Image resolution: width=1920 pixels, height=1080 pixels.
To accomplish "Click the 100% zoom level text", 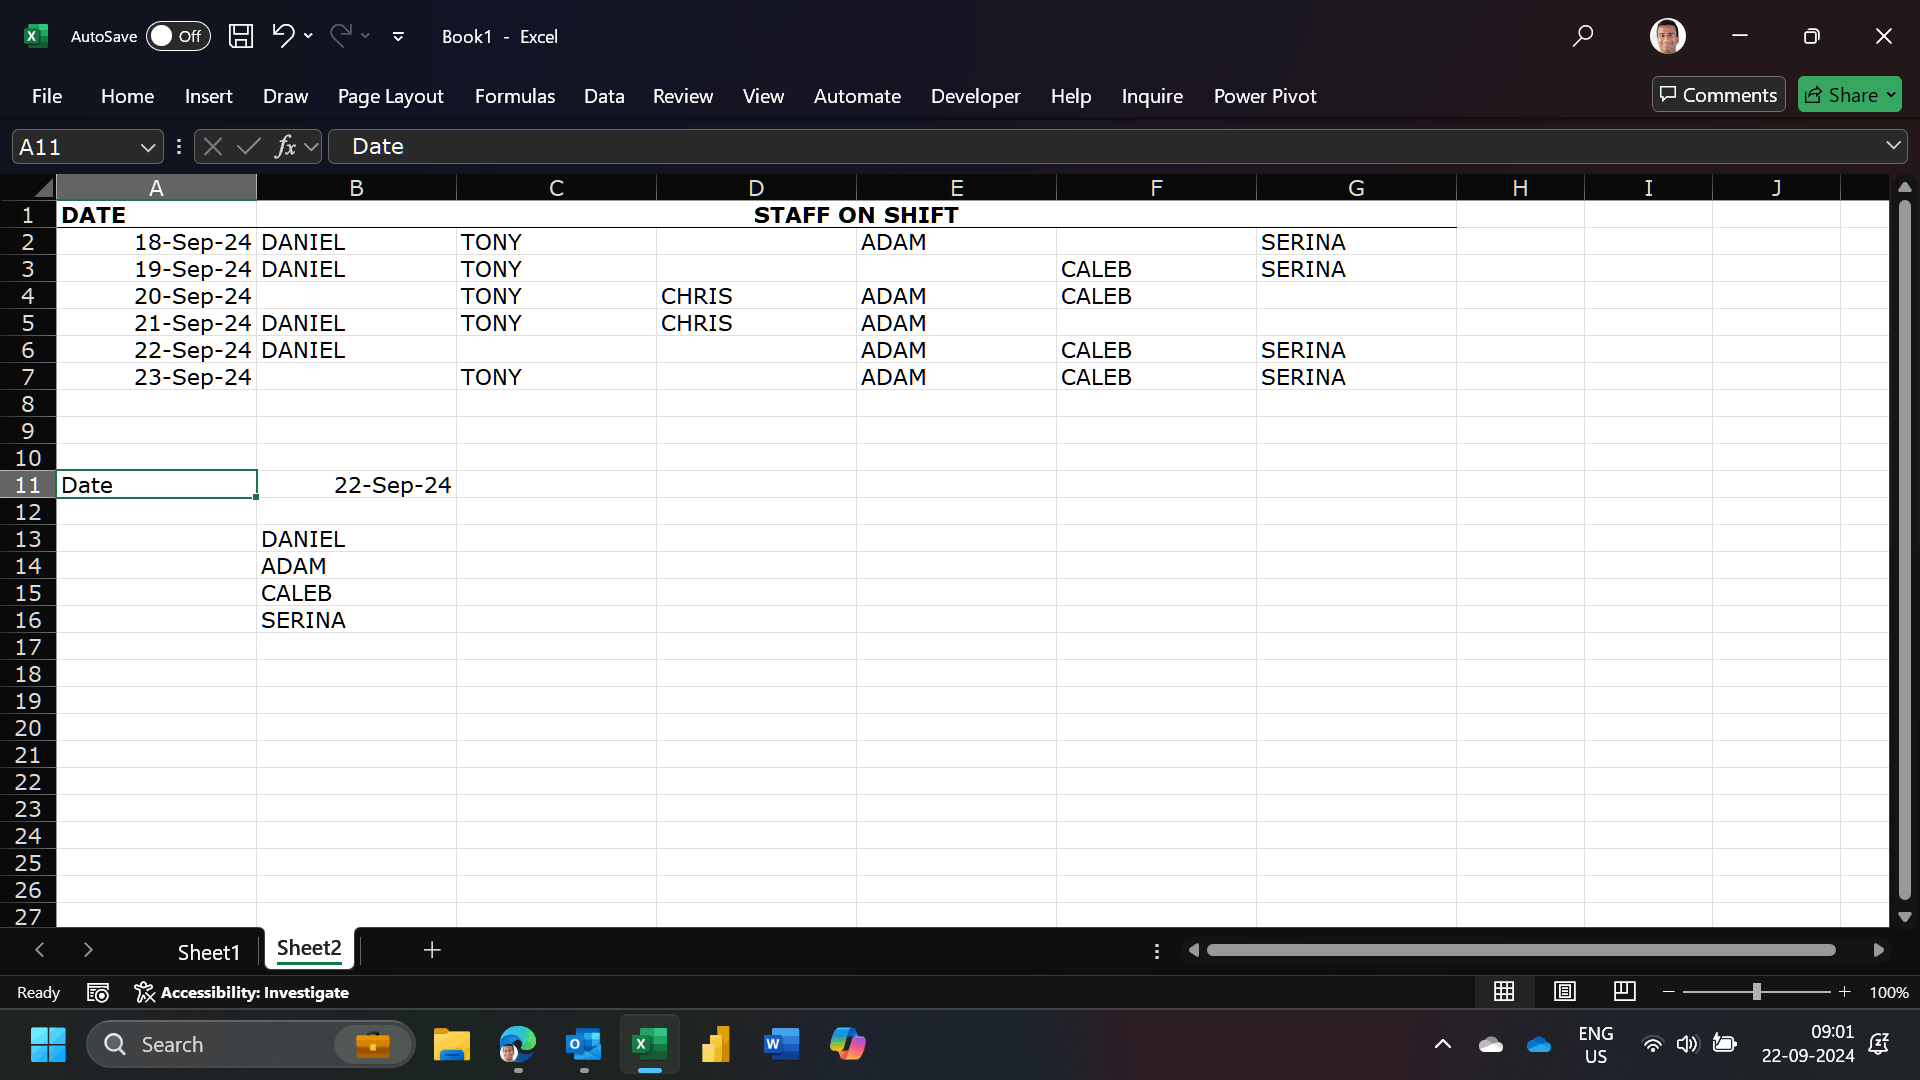I will pyautogui.click(x=1888, y=992).
